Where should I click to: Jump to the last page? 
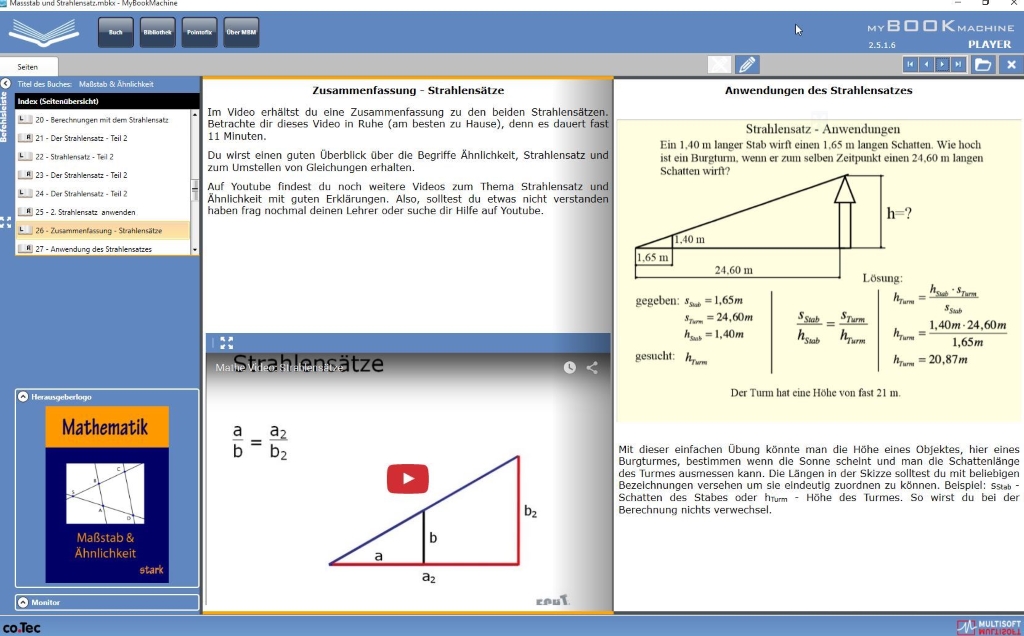(x=958, y=64)
